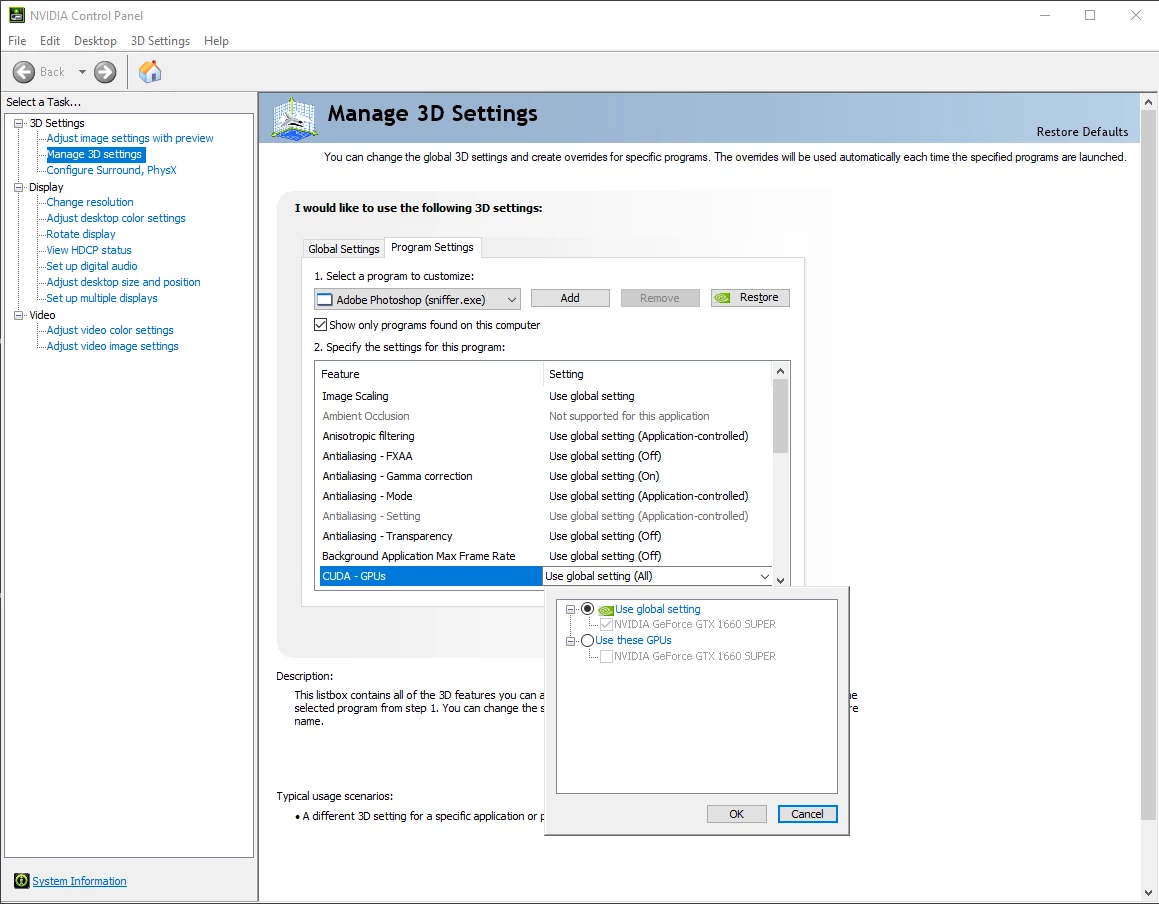Screen dimensions: 1159x904
Task: Select the Use global setting radio button
Action: (x=588, y=608)
